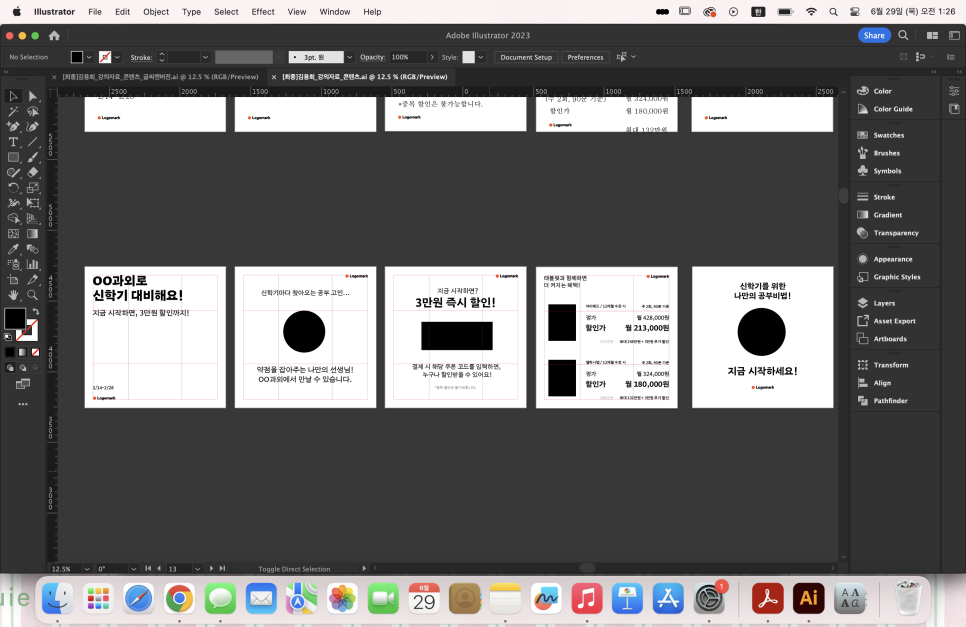
Task: Swap fill and stroke arrows
Action: click(x=36, y=311)
